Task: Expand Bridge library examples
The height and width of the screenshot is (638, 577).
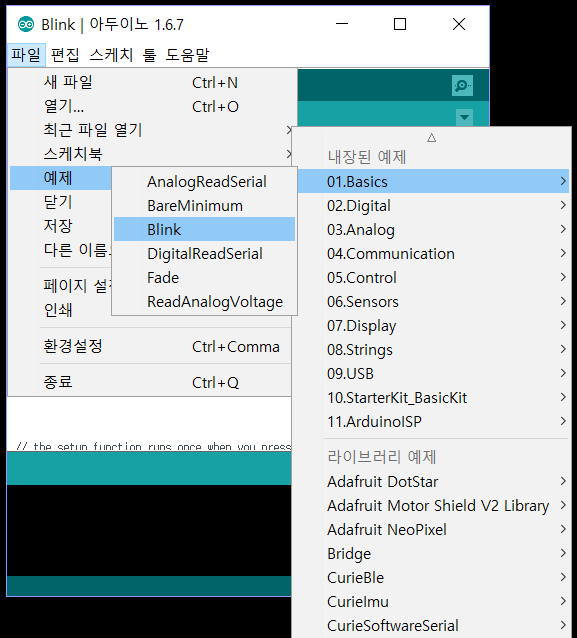Action: 433,553
